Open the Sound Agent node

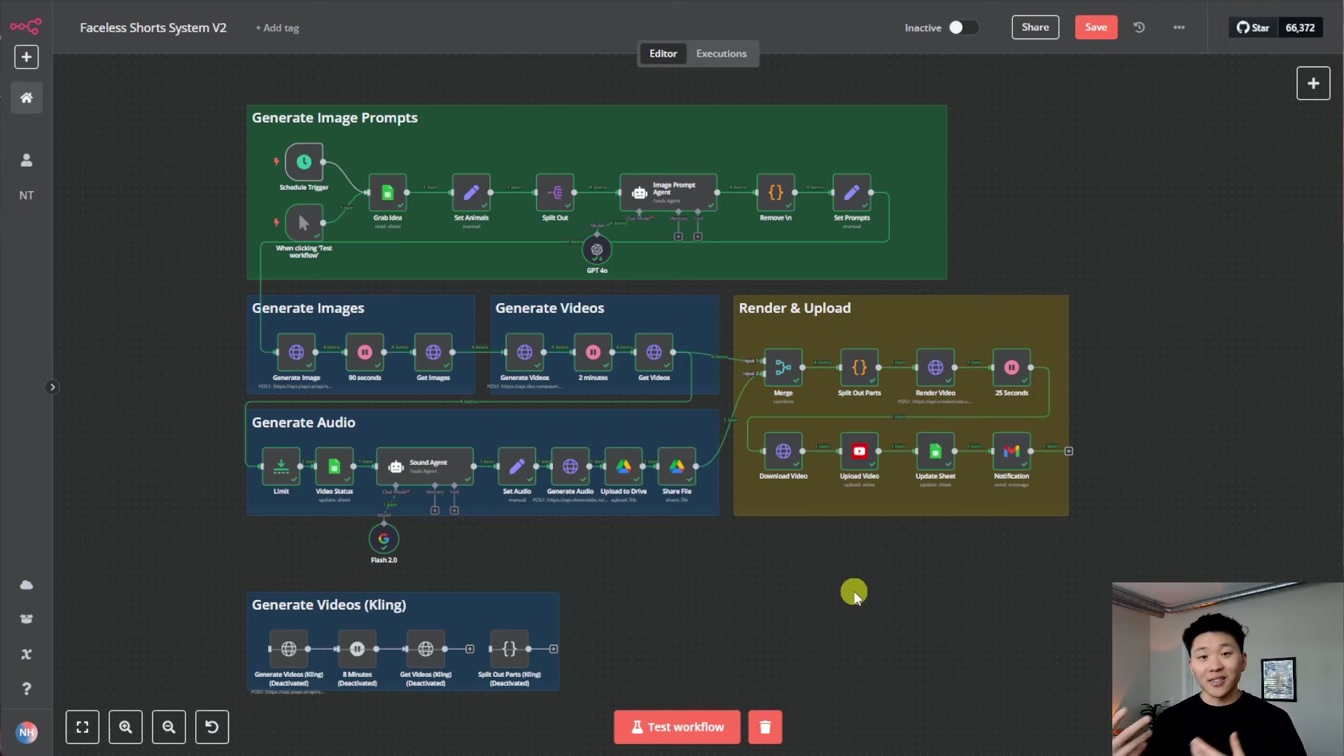point(425,466)
